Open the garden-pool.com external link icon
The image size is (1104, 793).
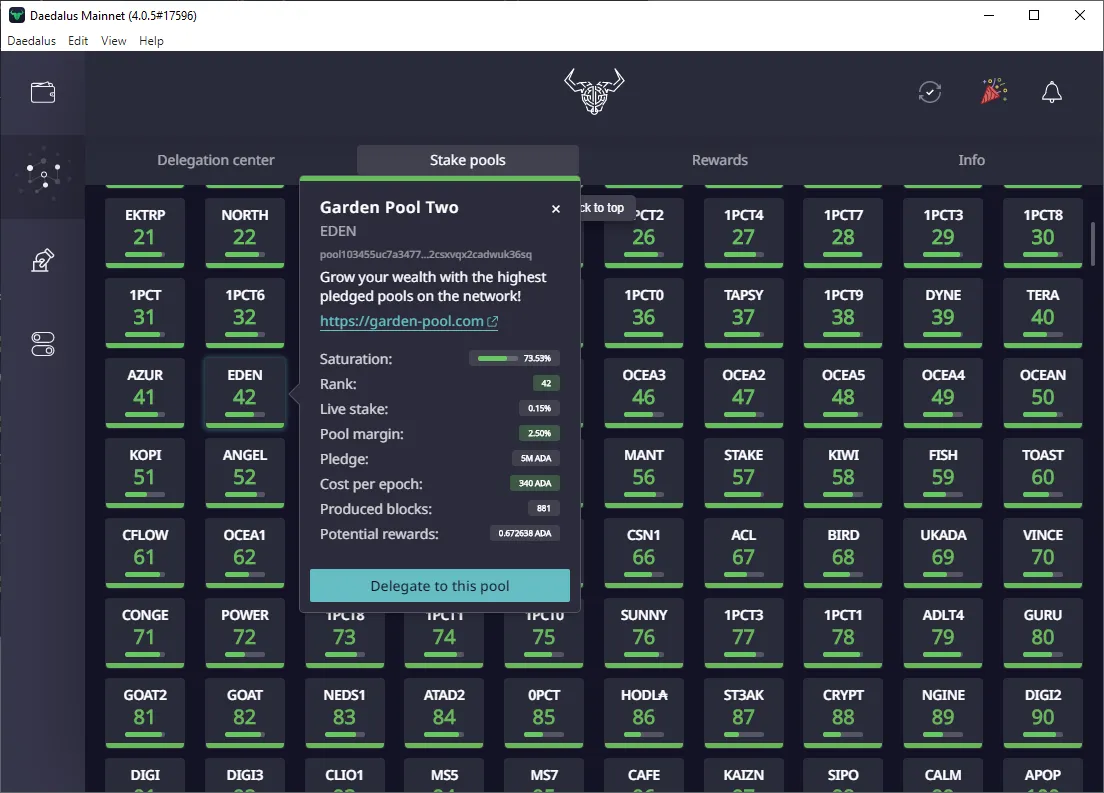coord(493,321)
